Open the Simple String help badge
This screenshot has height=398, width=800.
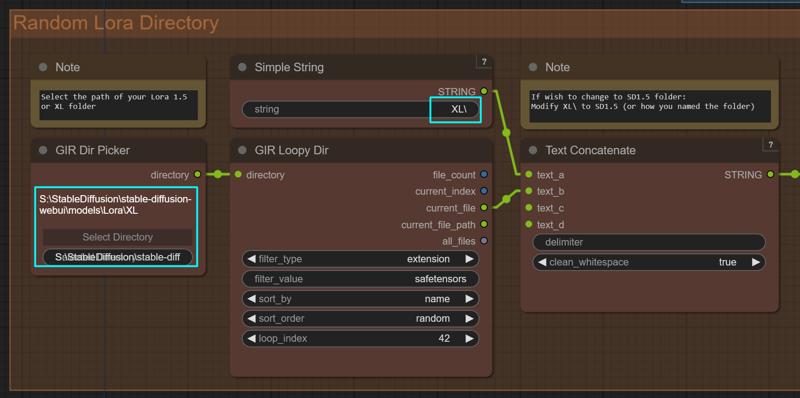[484, 62]
